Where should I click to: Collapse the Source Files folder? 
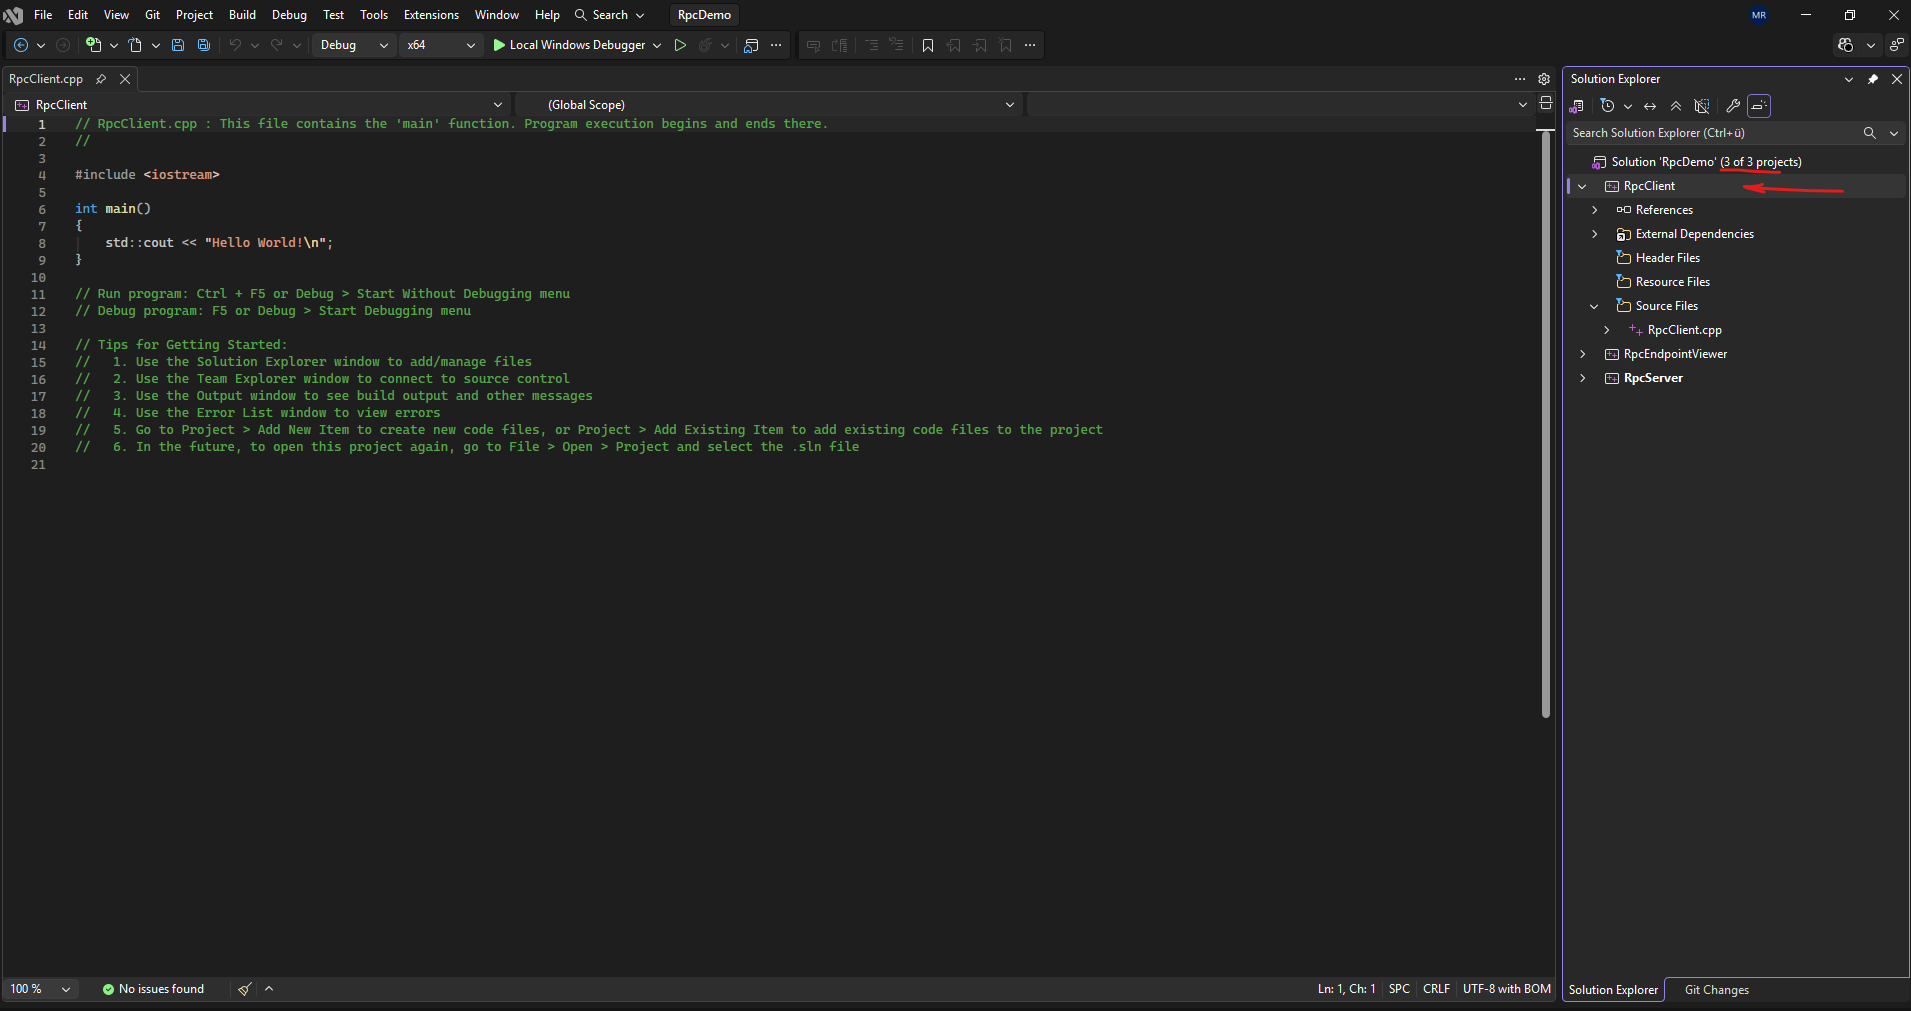pyautogui.click(x=1594, y=306)
